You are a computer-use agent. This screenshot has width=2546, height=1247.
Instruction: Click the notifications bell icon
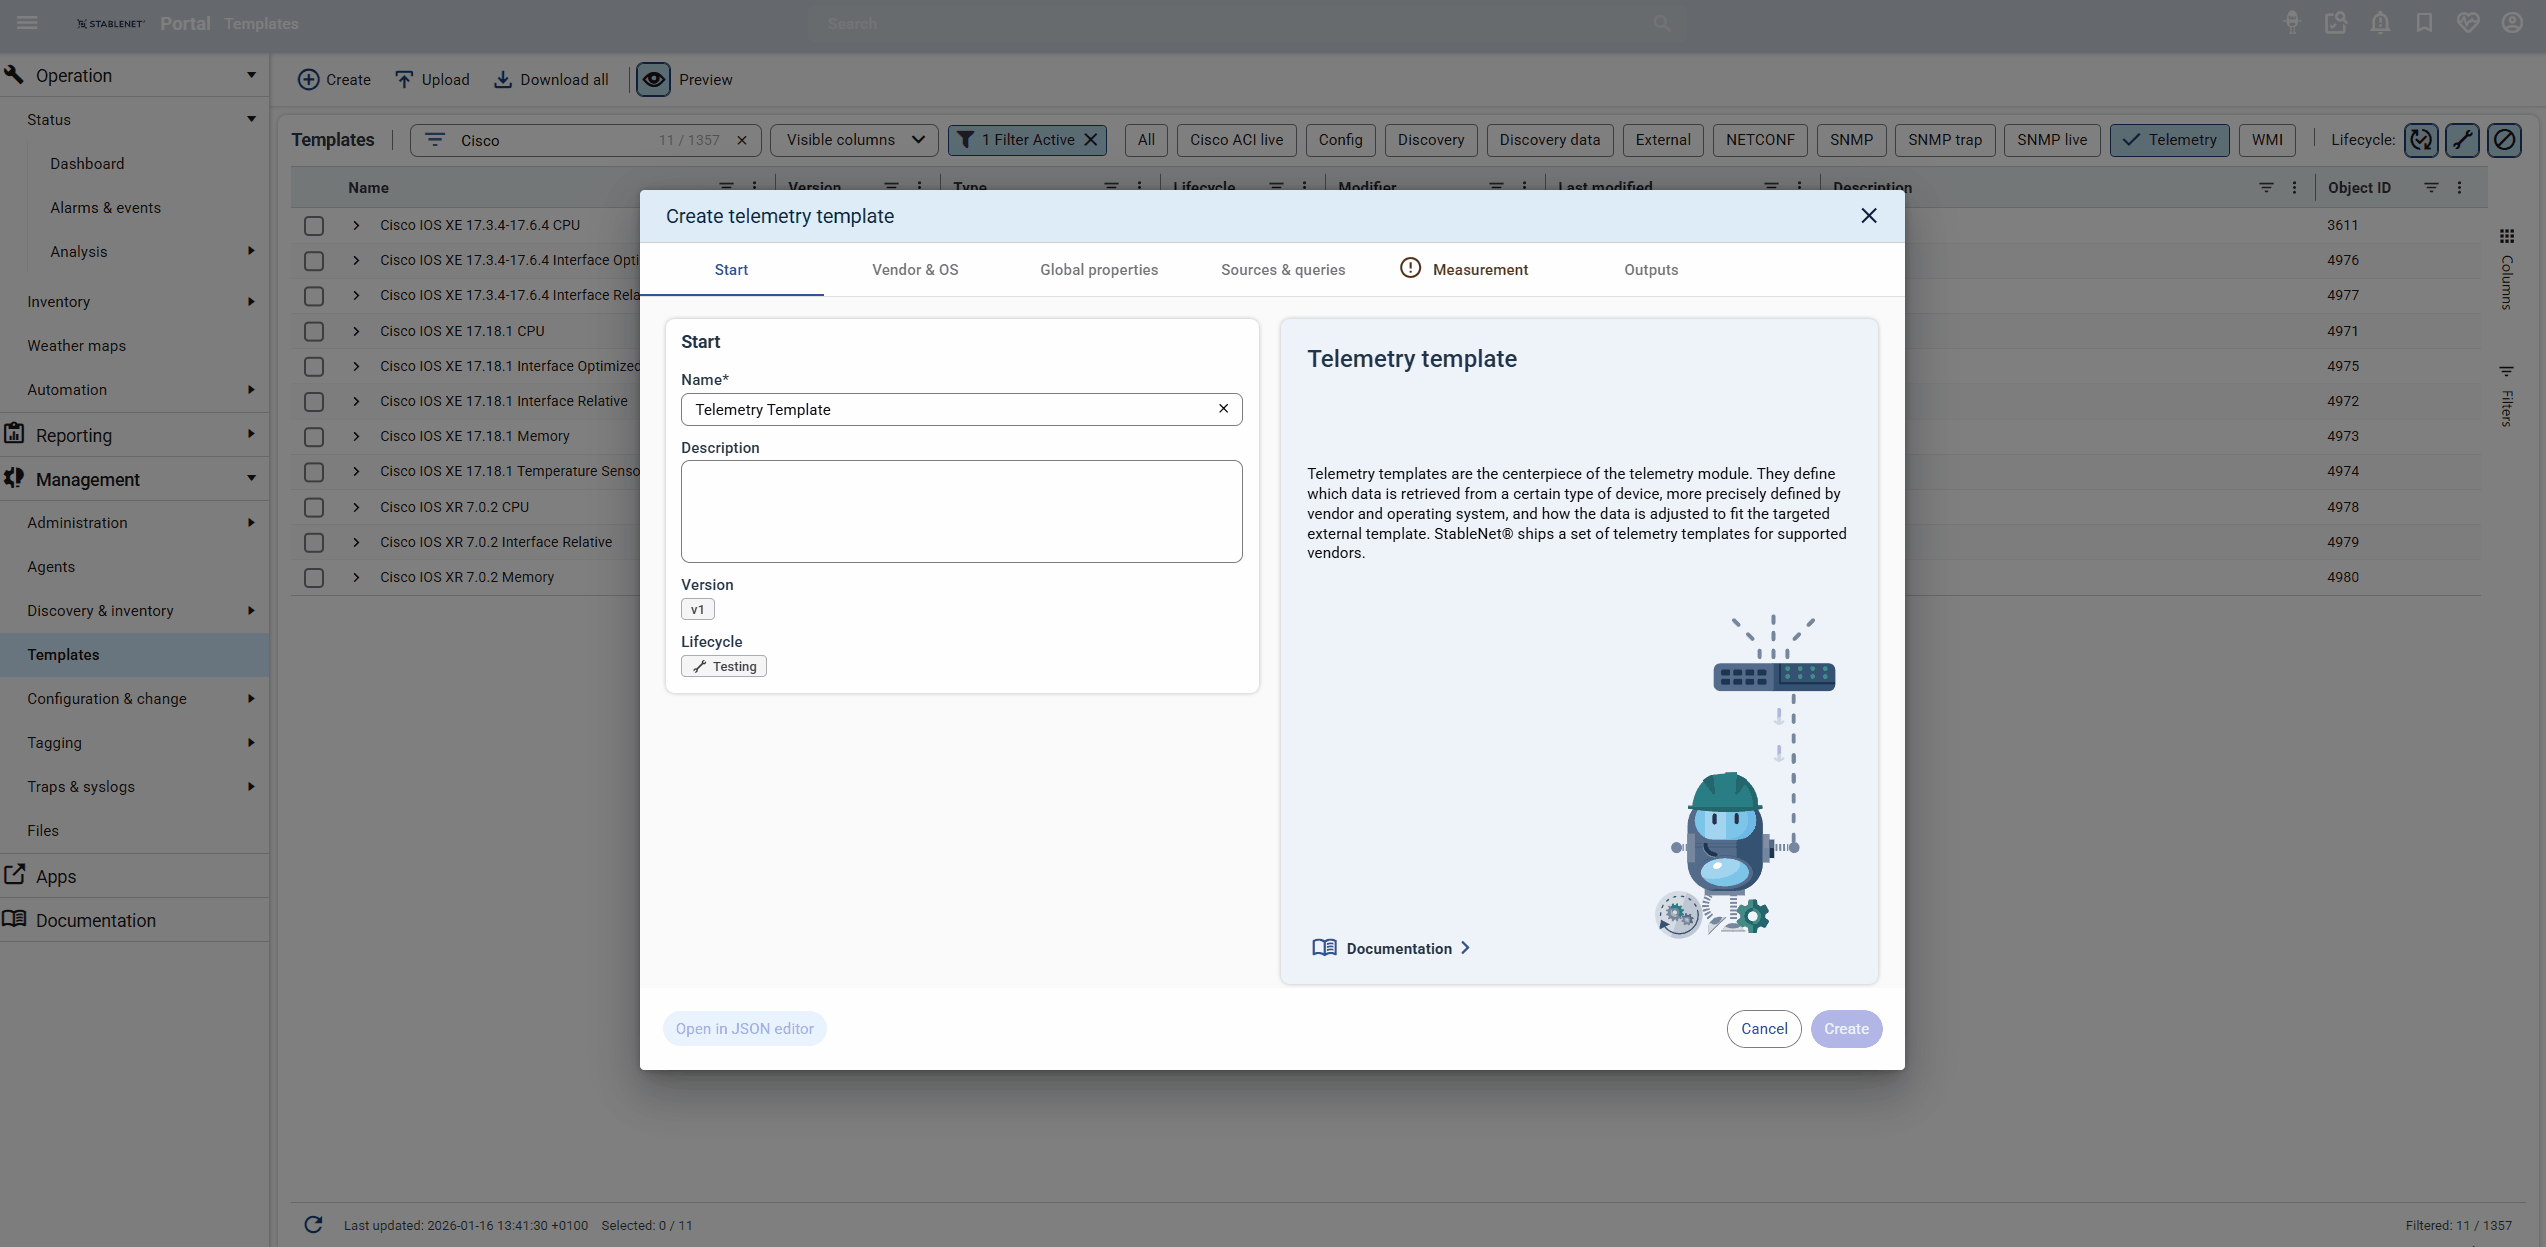tap(2380, 23)
